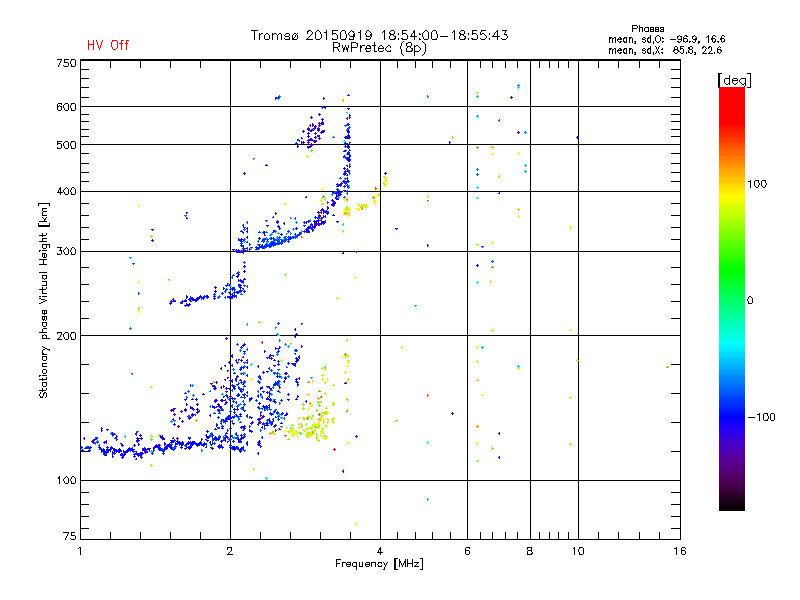The height and width of the screenshot is (600, 800).
Task: Click the x-axis '16' tick label
Action: (680, 551)
